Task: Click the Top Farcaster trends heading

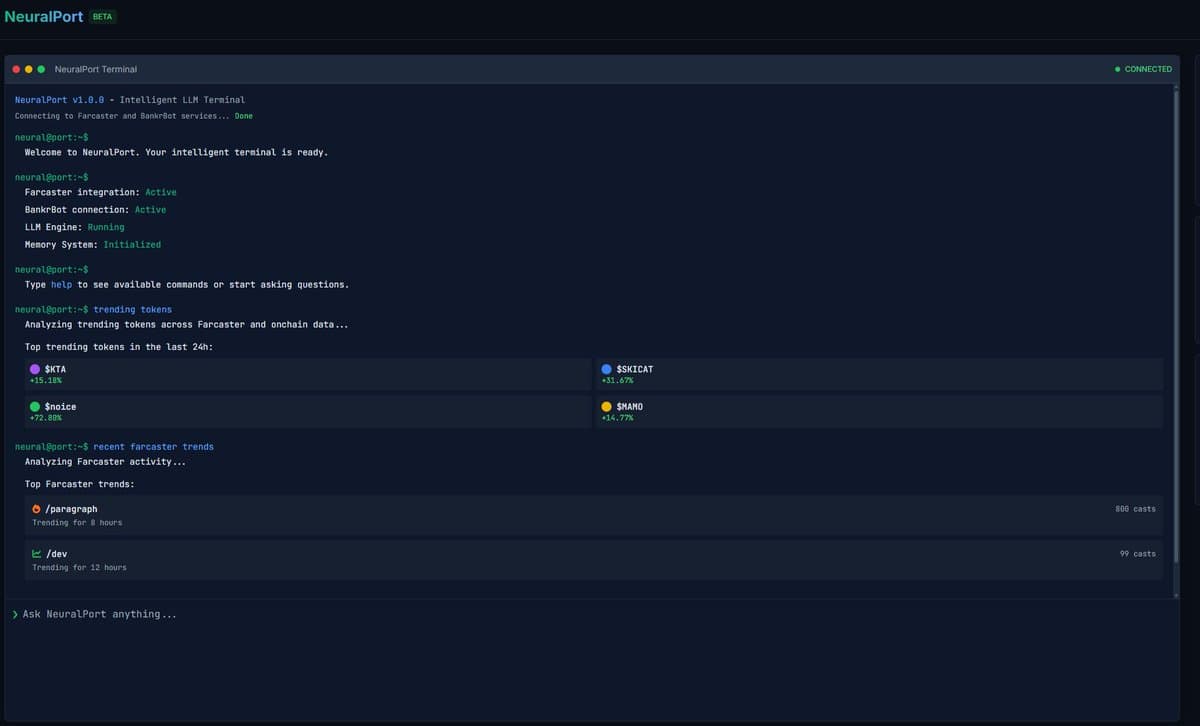Action: [80, 485]
